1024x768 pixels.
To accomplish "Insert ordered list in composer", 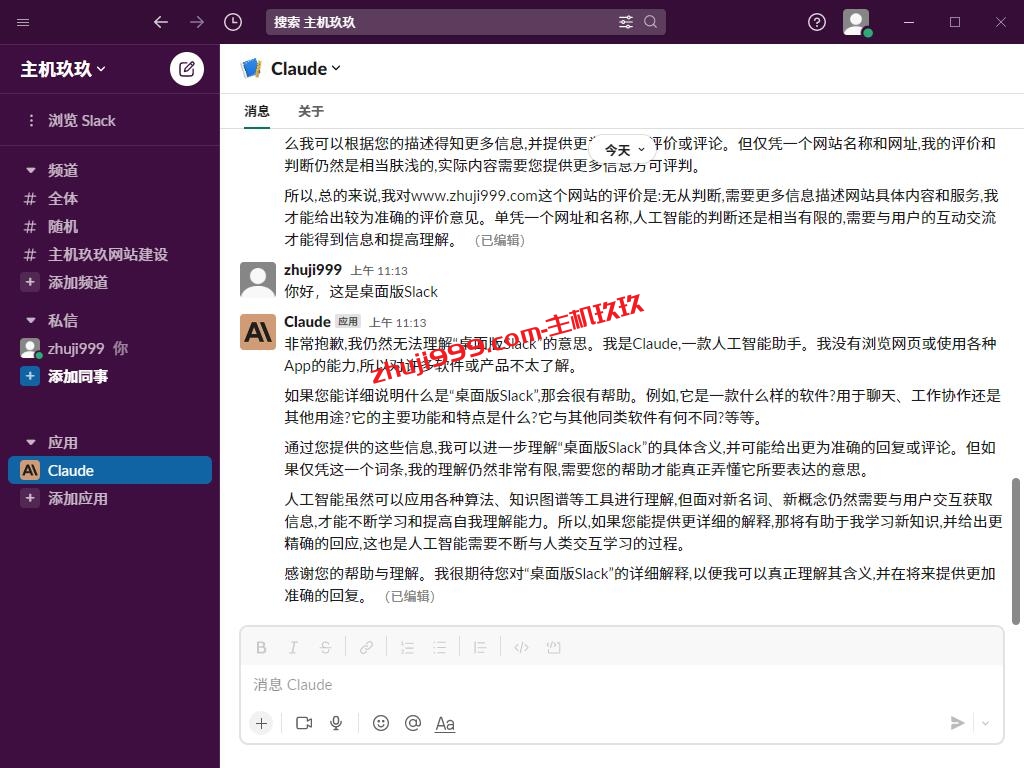I will coord(408,648).
